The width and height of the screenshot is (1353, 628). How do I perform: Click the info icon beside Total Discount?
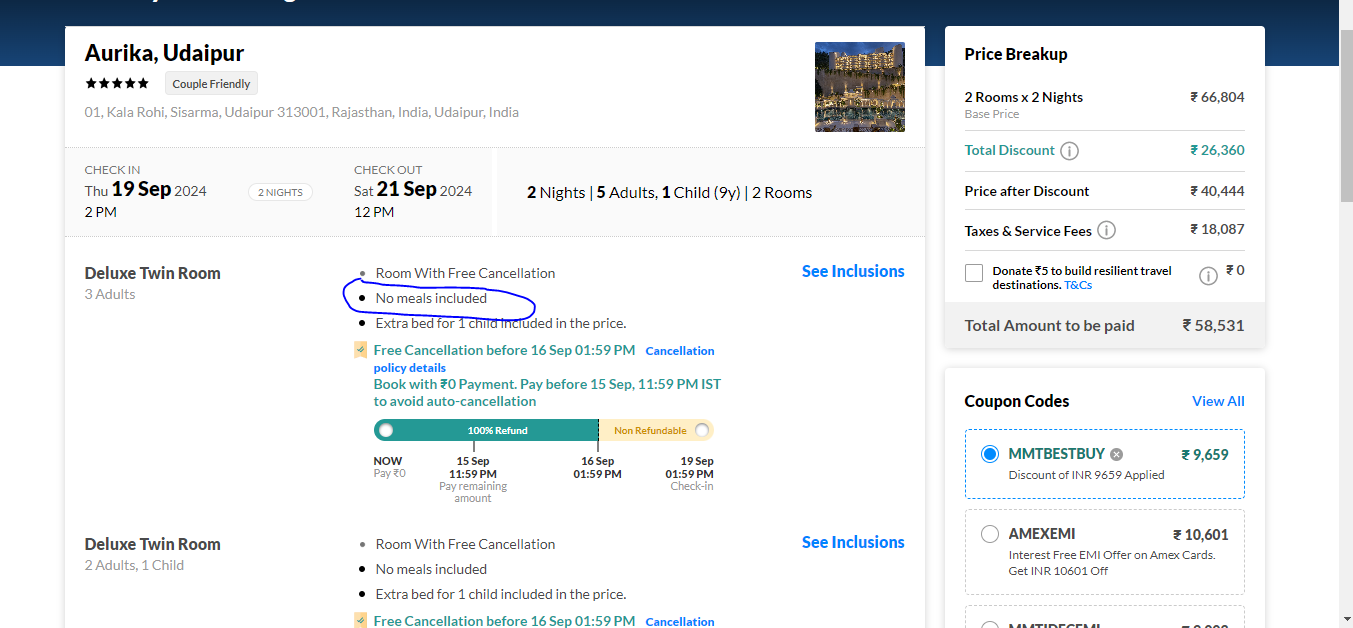(x=1069, y=151)
